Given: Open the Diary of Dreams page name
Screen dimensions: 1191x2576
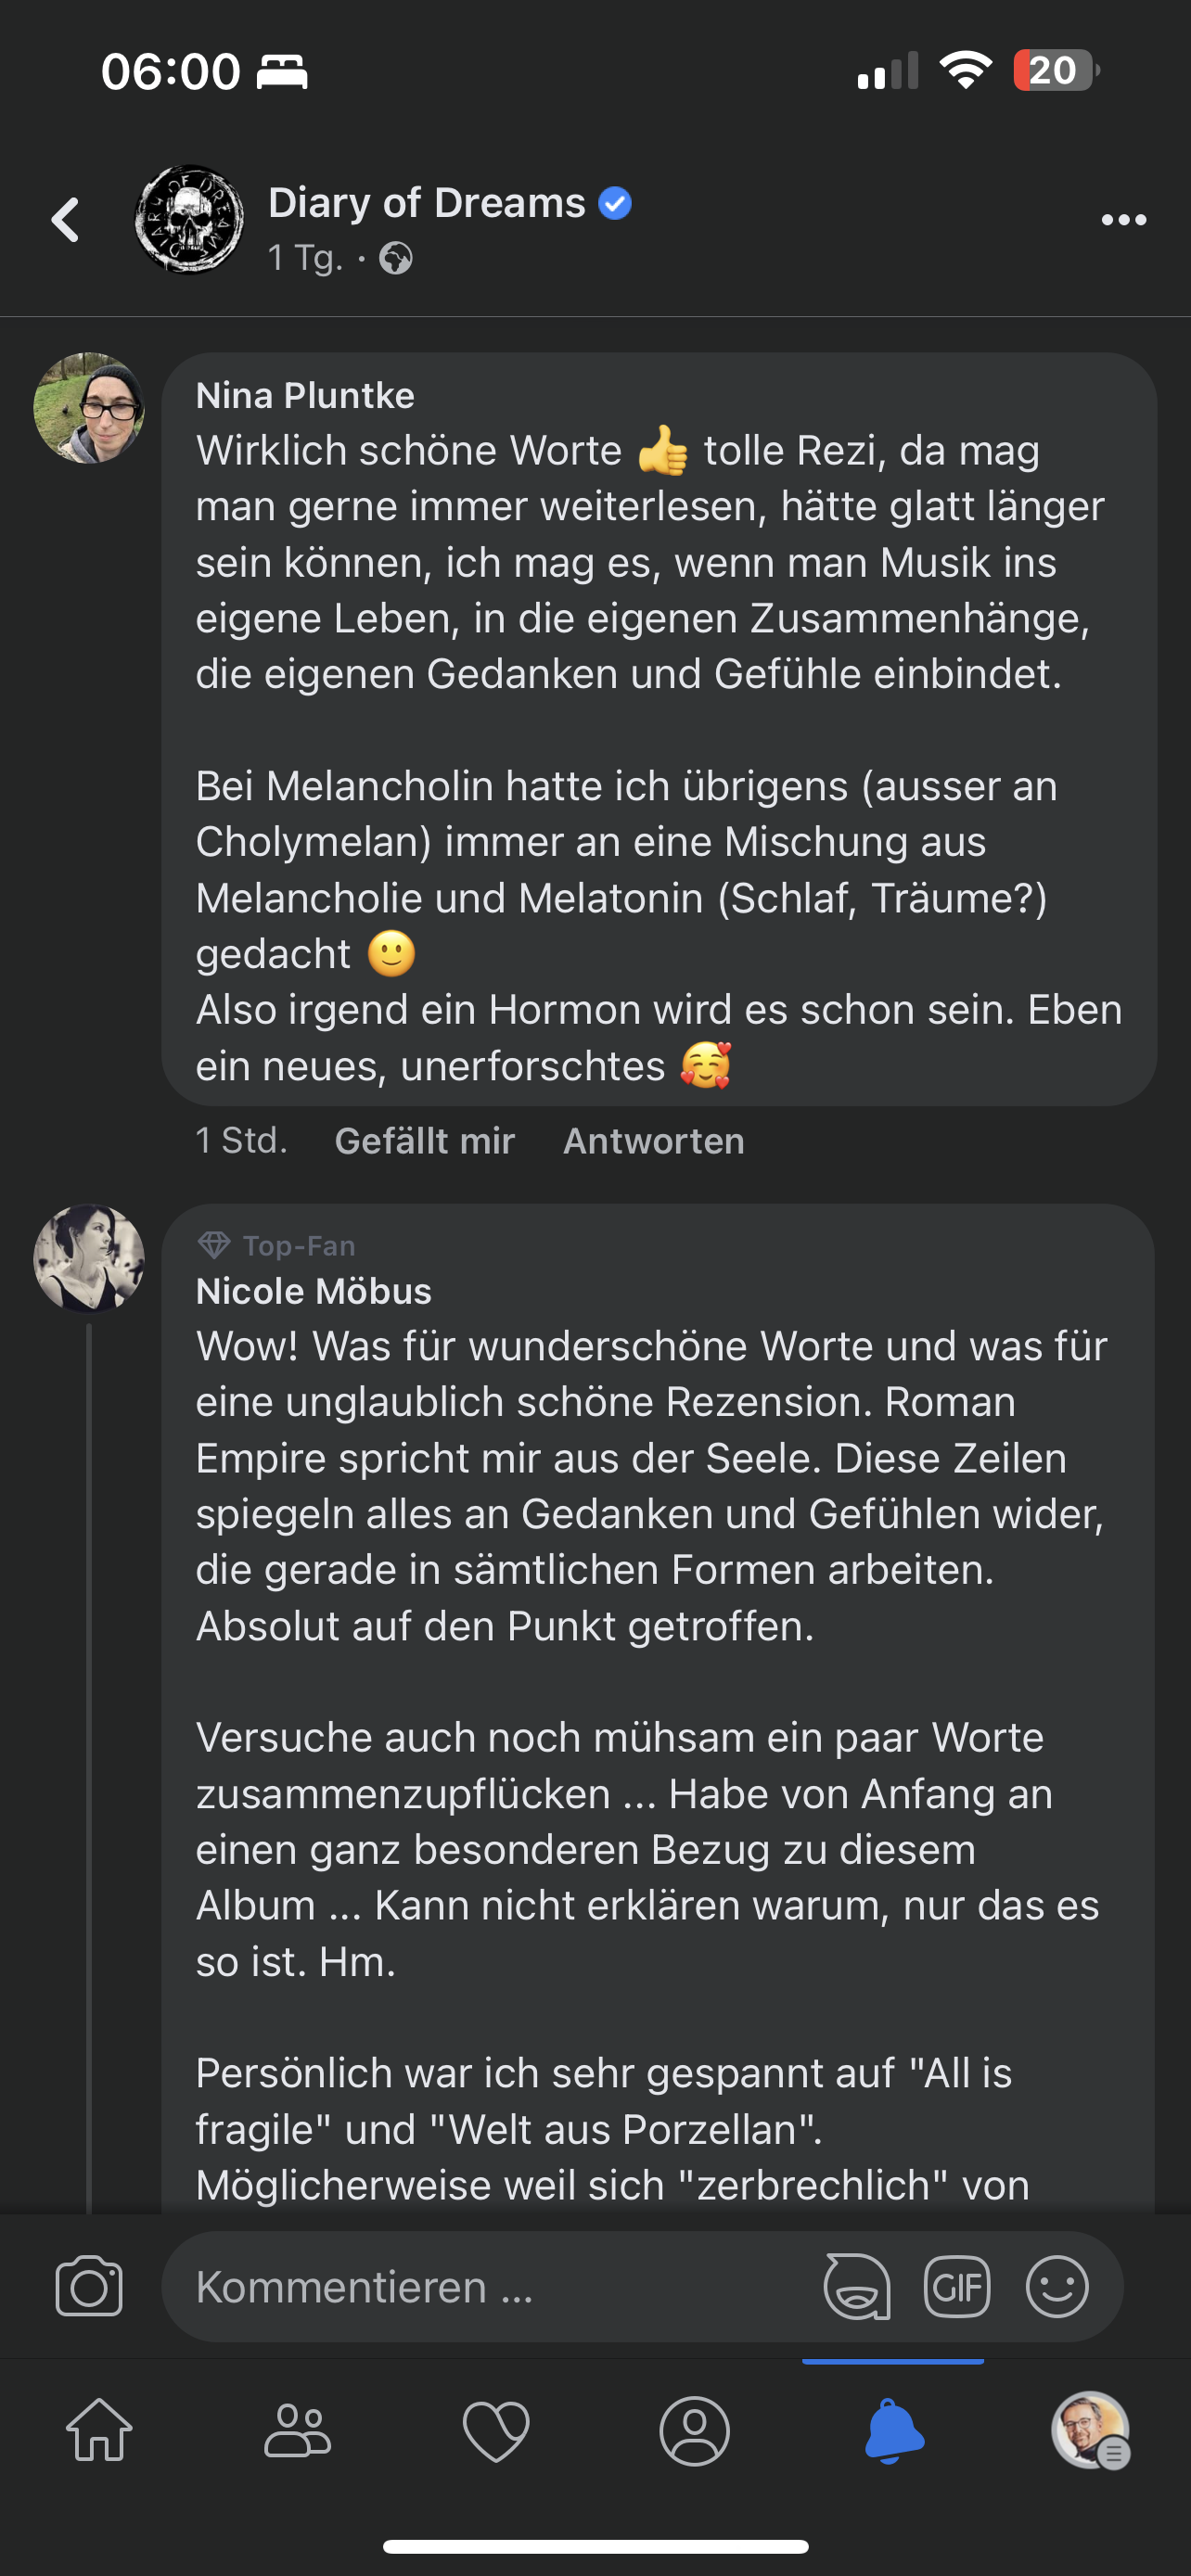Looking at the screenshot, I should [427, 203].
